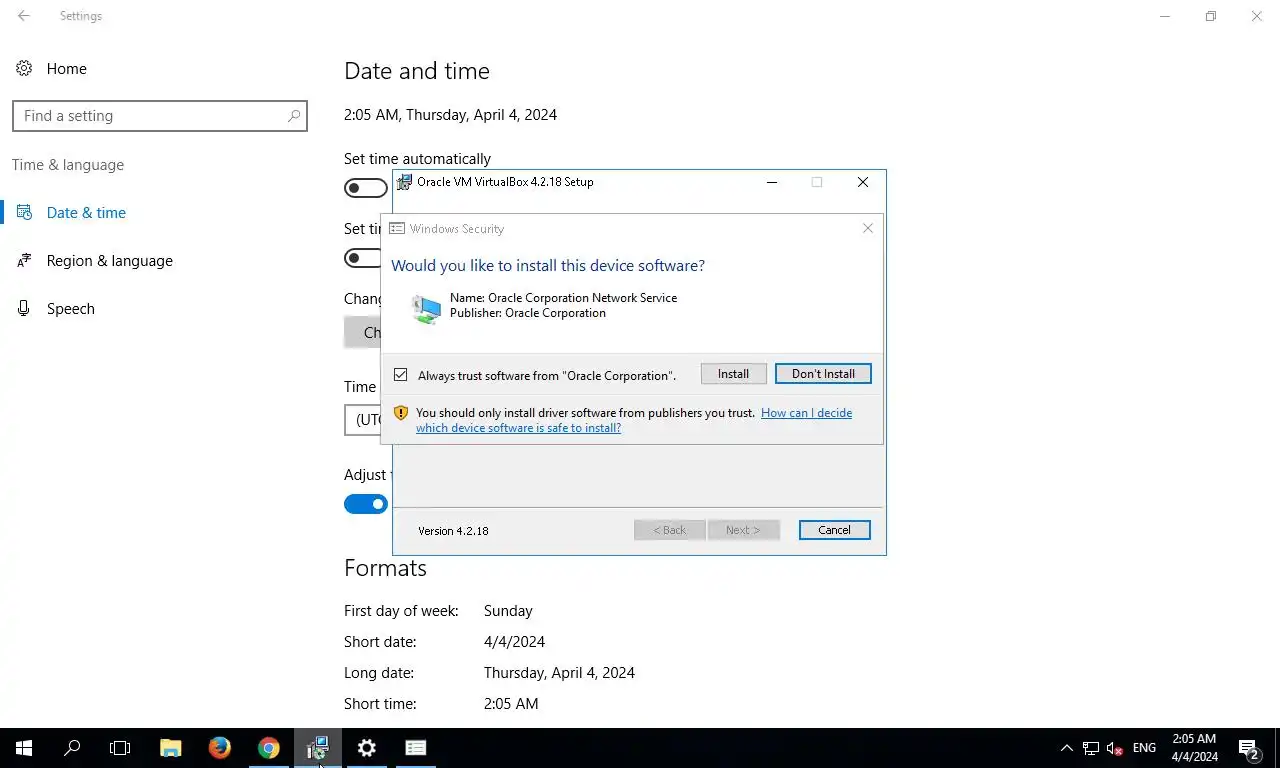
Task: Open Task View from the taskbar
Action: click(x=120, y=748)
